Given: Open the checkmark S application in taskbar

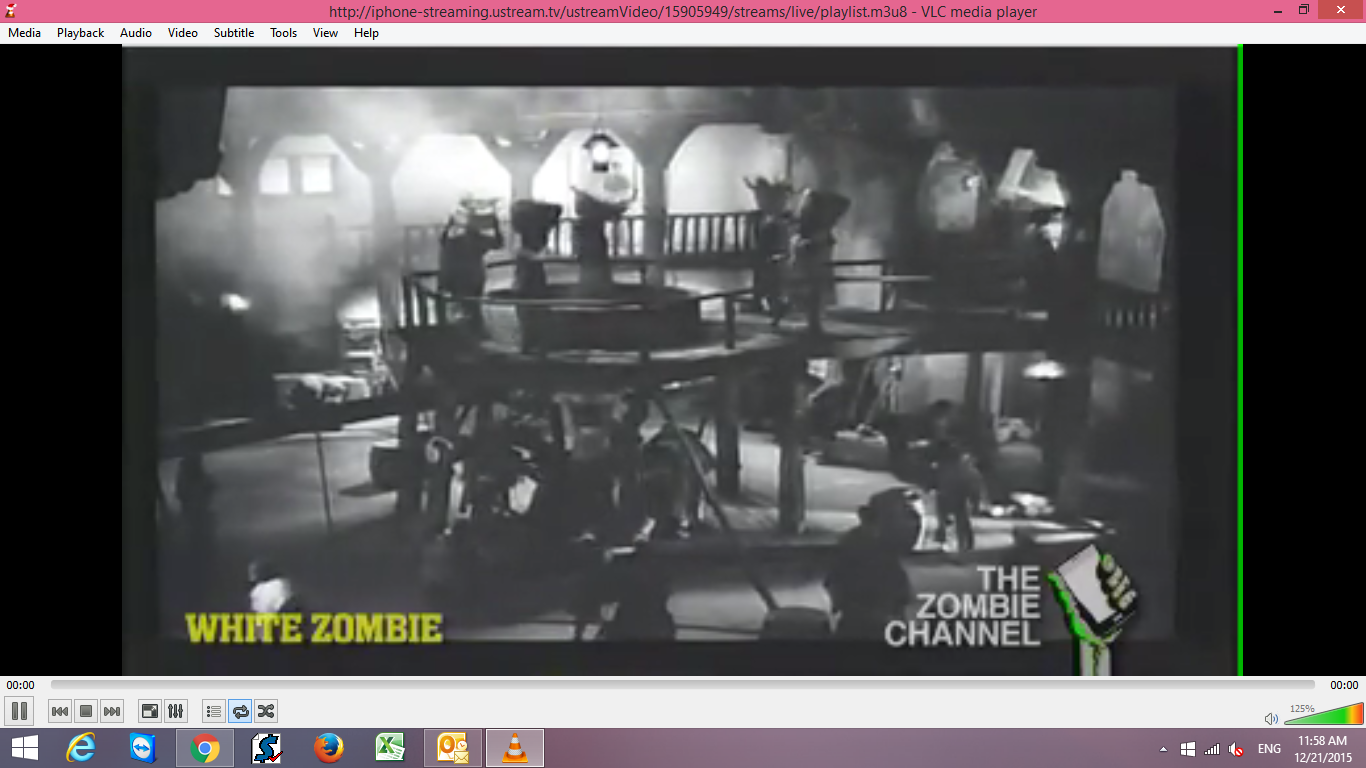Looking at the screenshot, I should click(x=267, y=748).
